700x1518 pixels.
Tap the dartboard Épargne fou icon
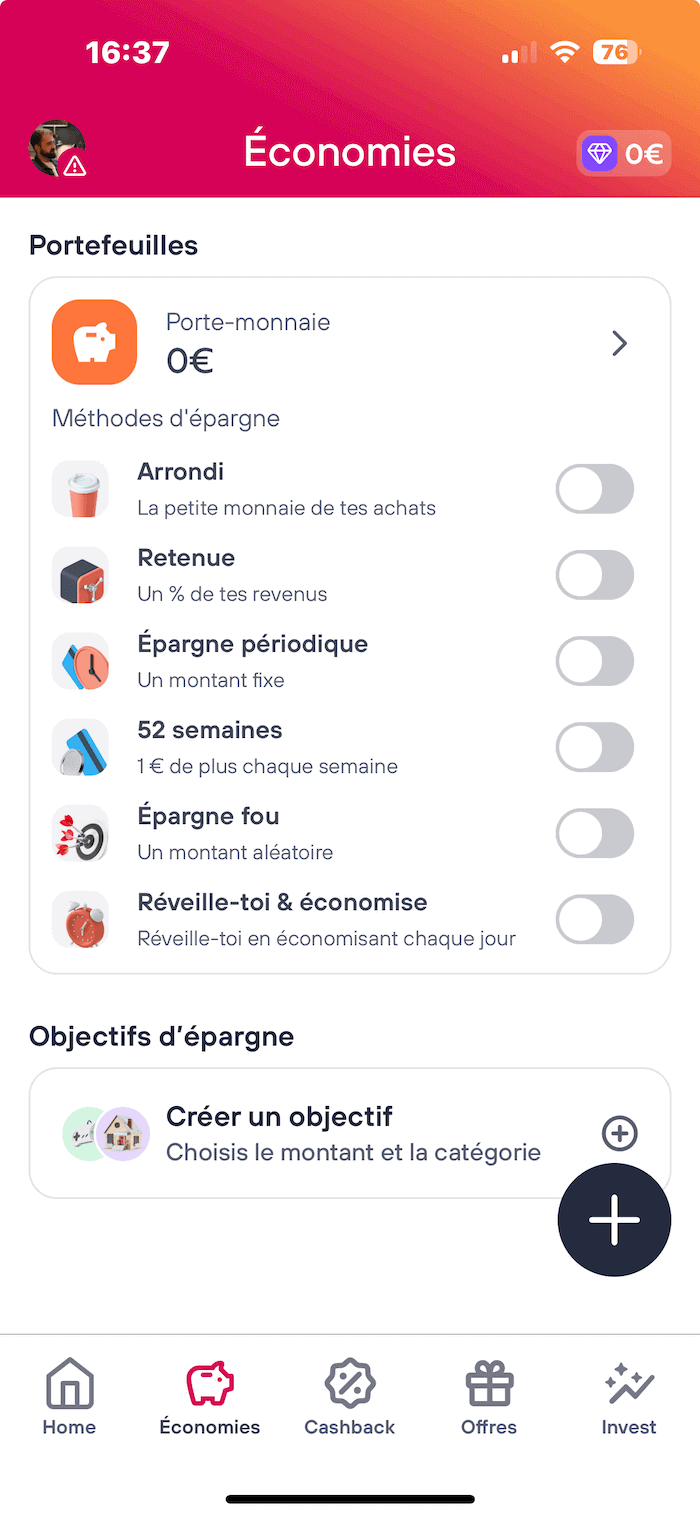[80, 833]
